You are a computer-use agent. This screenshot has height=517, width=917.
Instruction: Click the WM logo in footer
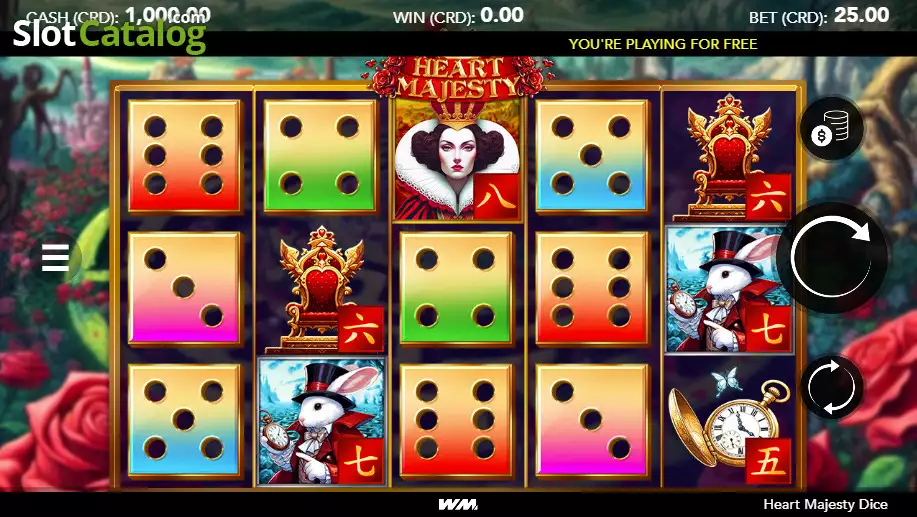point(458,504)
